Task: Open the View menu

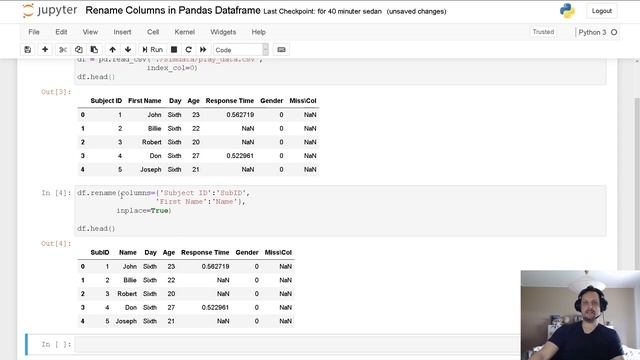Action: point(90,32)
